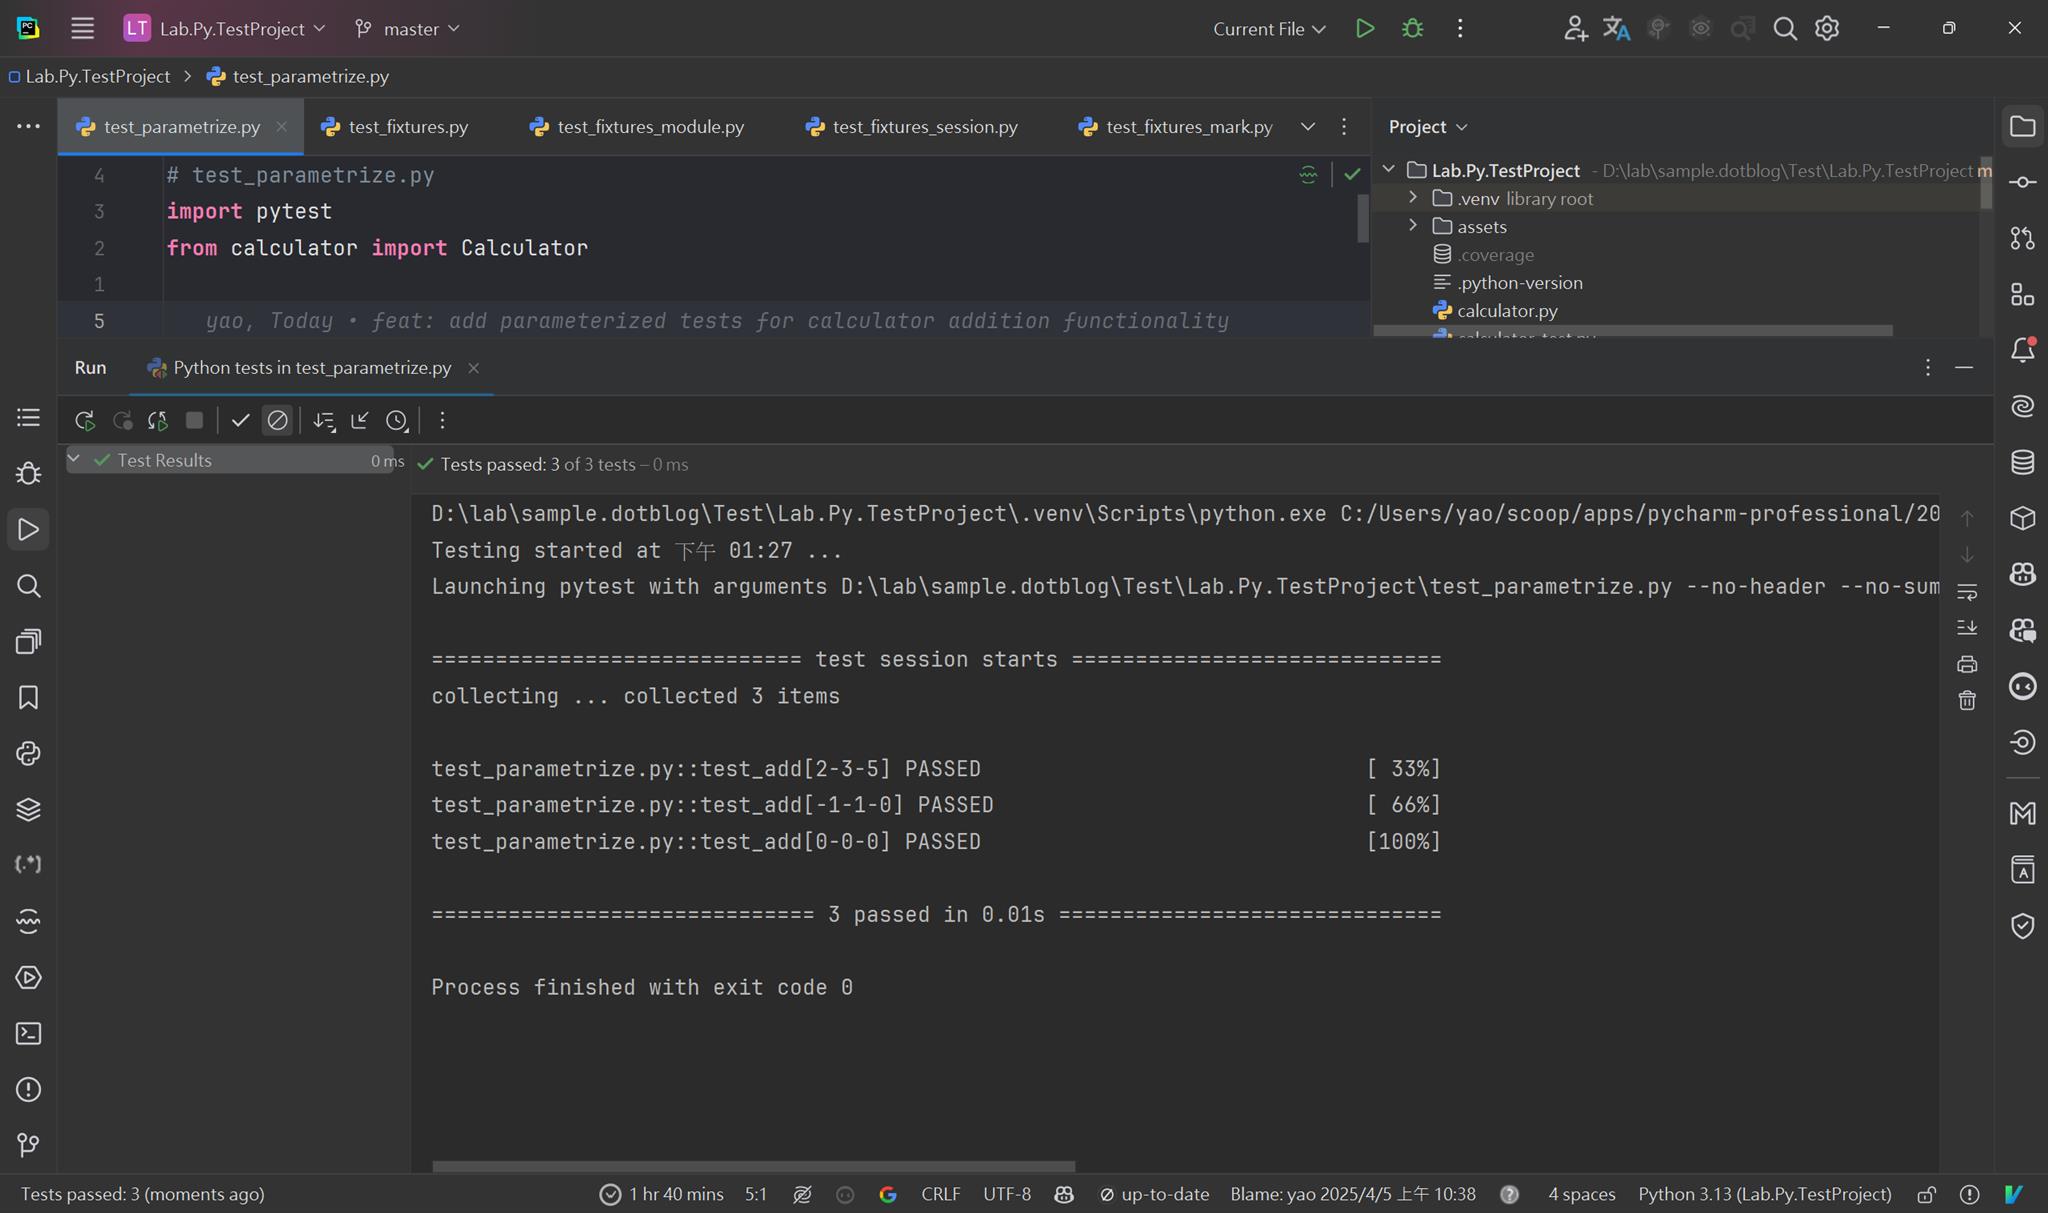The width and height of the screenshot is (2048, 1213).
Task: Open the Bookmarks tool window
Action: pos(28,697)
